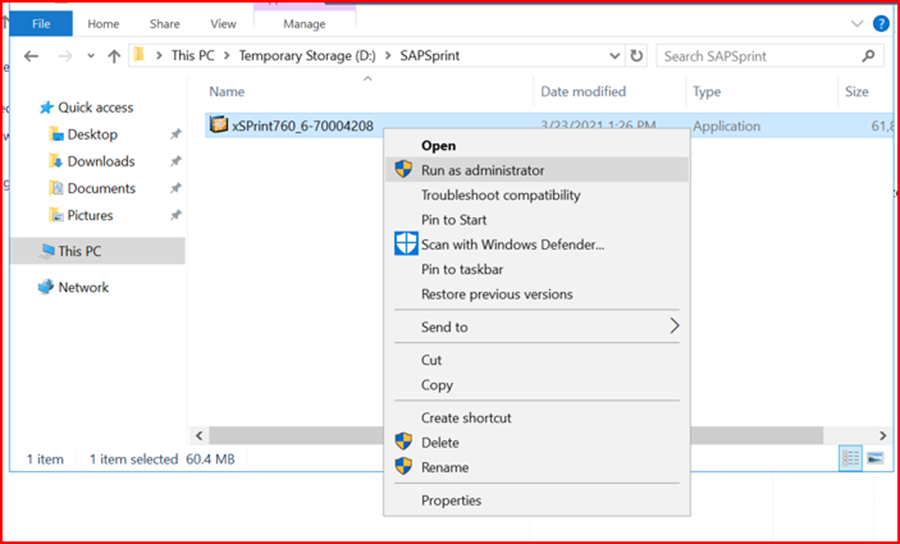Switch to the Details view icon
900x544 pixels.
tap(851, 458)
